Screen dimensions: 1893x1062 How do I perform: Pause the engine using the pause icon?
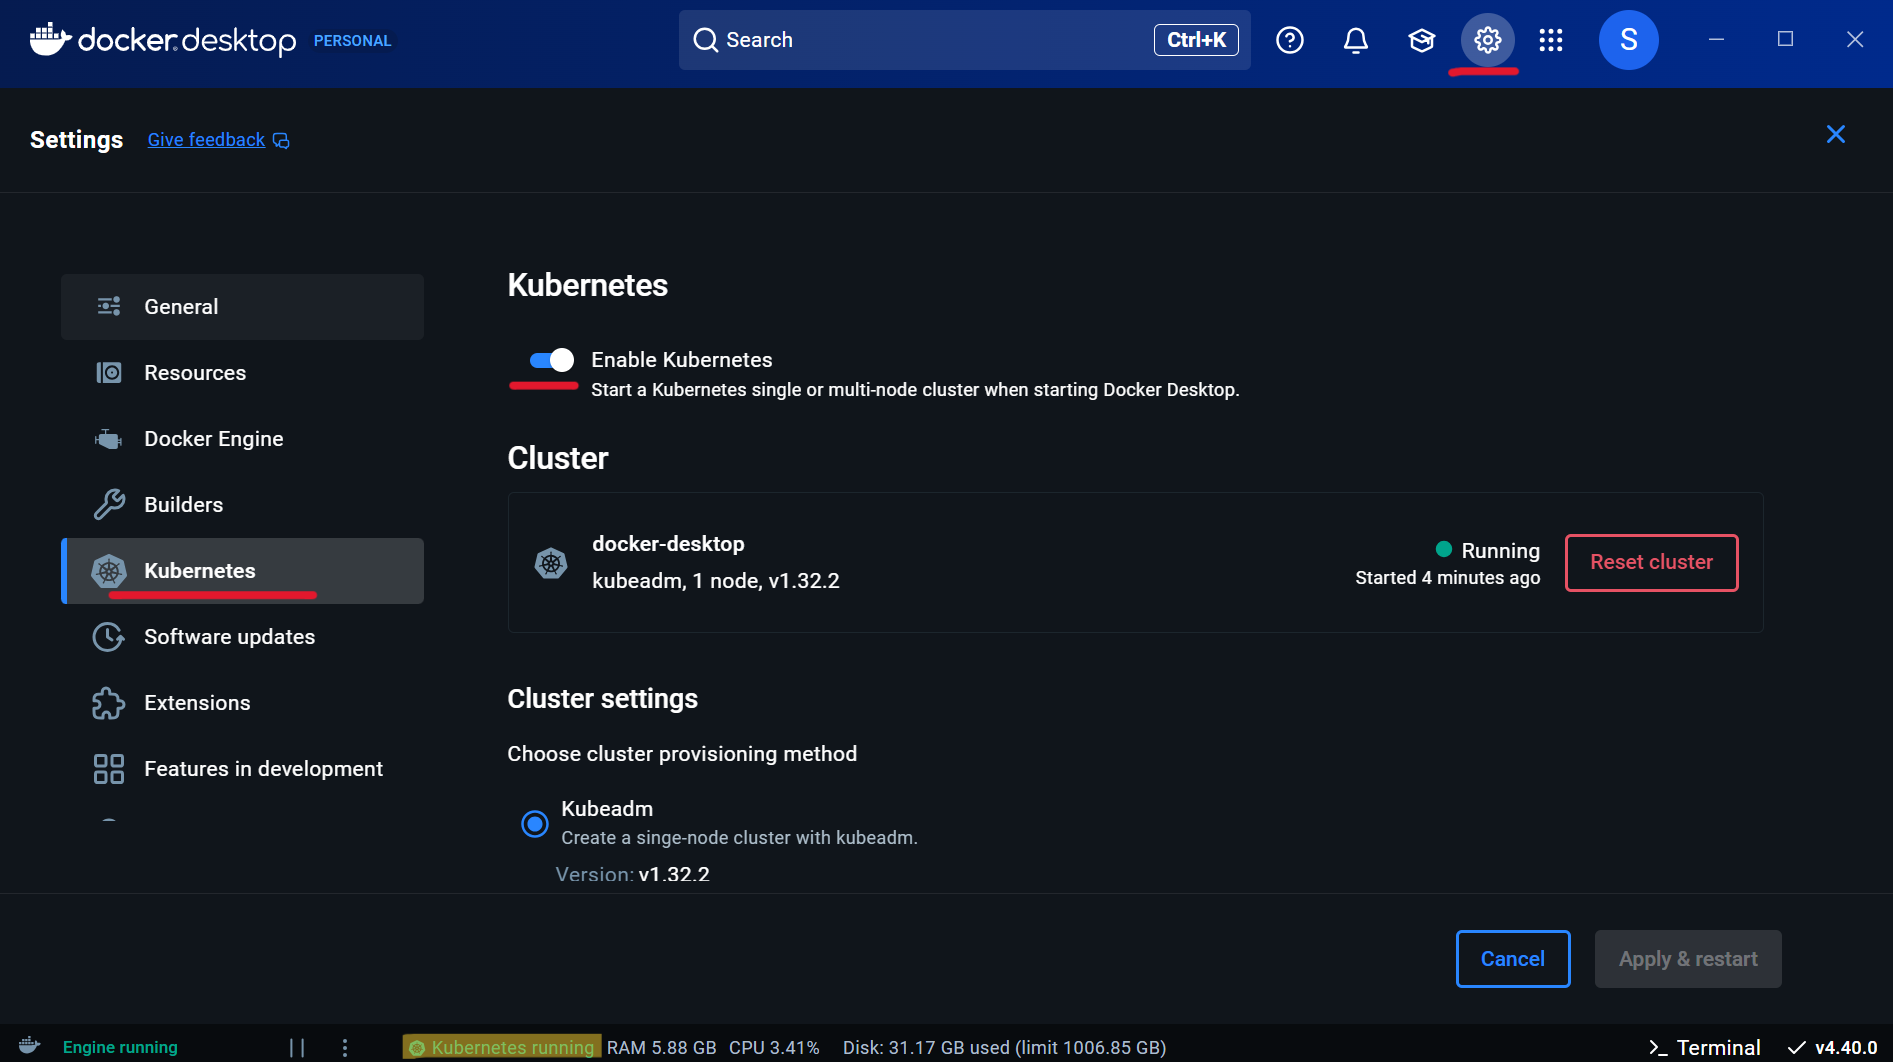pyautogui.click(x=297, y=1047)
